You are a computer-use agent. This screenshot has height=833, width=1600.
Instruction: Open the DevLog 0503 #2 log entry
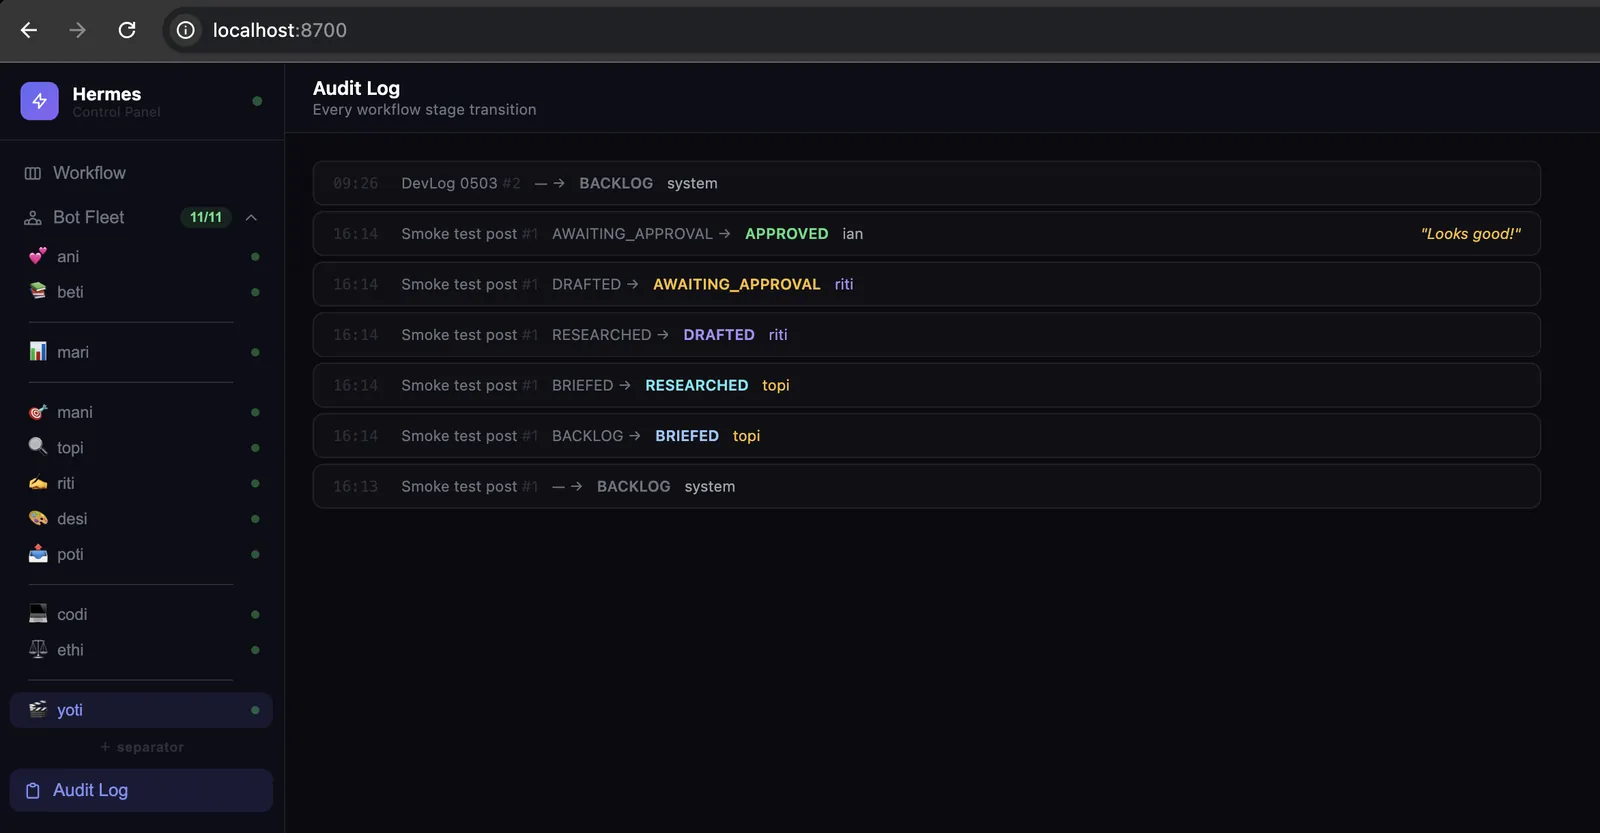[926, 183]
